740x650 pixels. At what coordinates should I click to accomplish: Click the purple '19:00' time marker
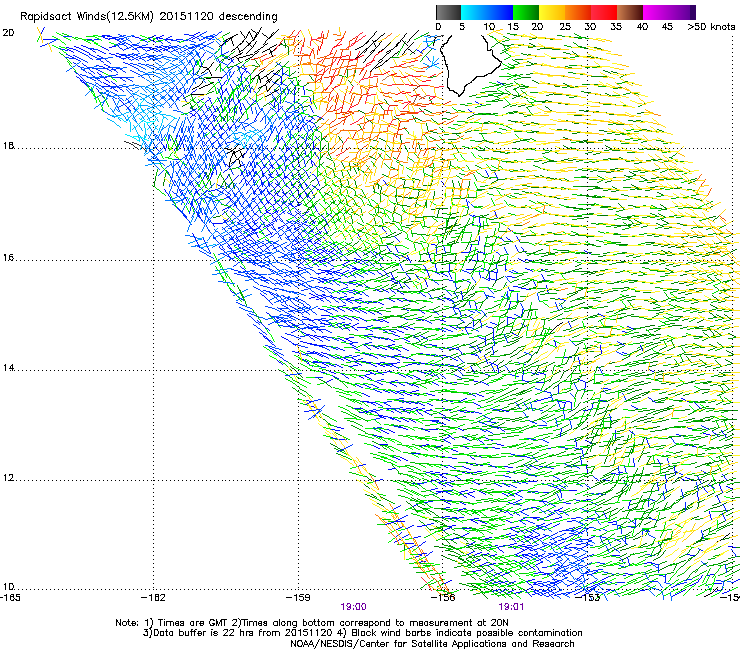tap(353, 607)
